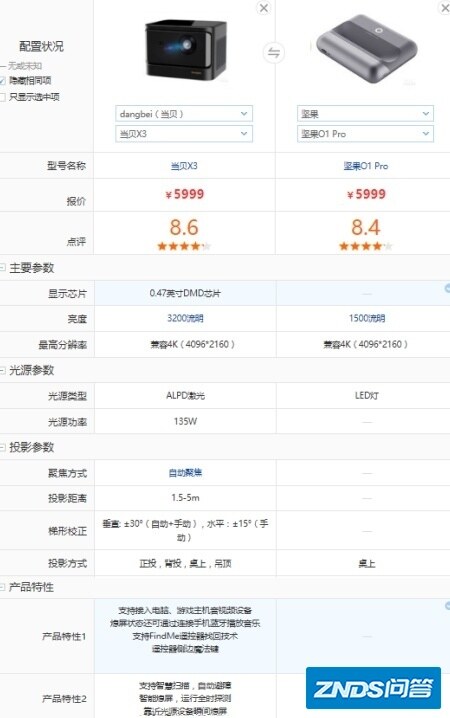Open the 当贝X3 model name link
The height and width of the screenshot is (718, 450).
tap(184, 166)
